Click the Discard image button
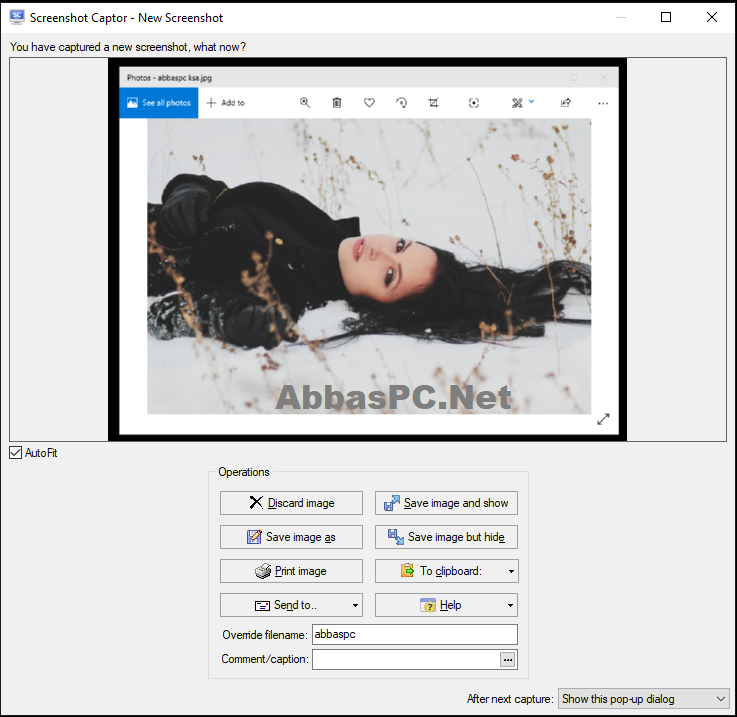This screenshot has height=717, width=737. 291,503
